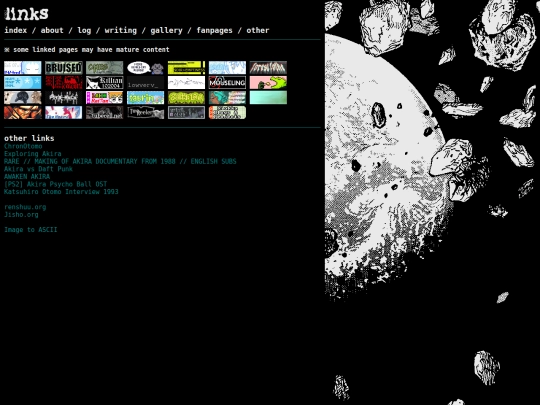The height and width of the screenshot is (405, 540).
Task: Open the taurin site button
Action: coord(145,98)
